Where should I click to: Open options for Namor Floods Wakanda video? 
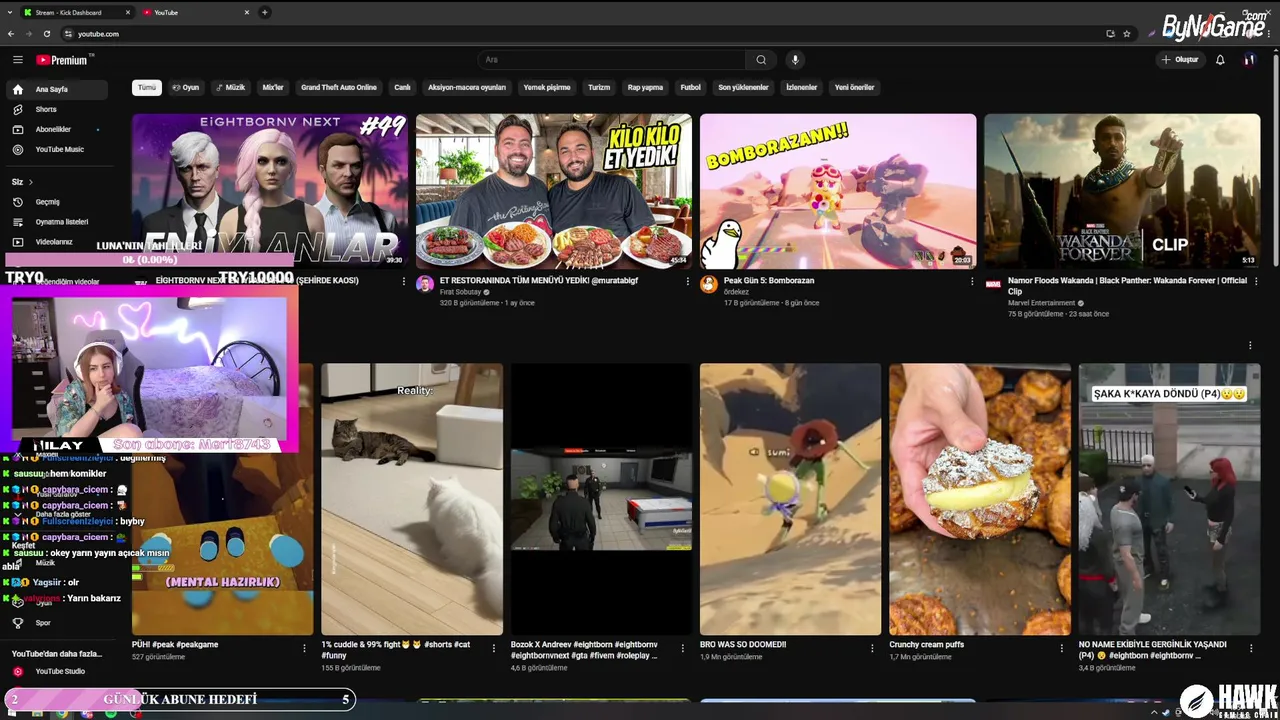click(x=1256, y=282)
